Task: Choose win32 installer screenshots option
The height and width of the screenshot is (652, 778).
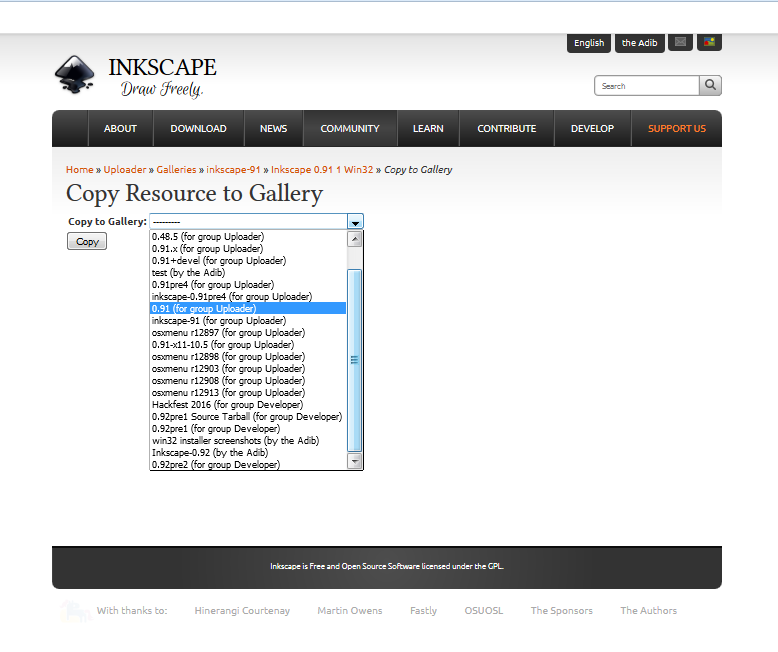Action: (x=248, y=441)
